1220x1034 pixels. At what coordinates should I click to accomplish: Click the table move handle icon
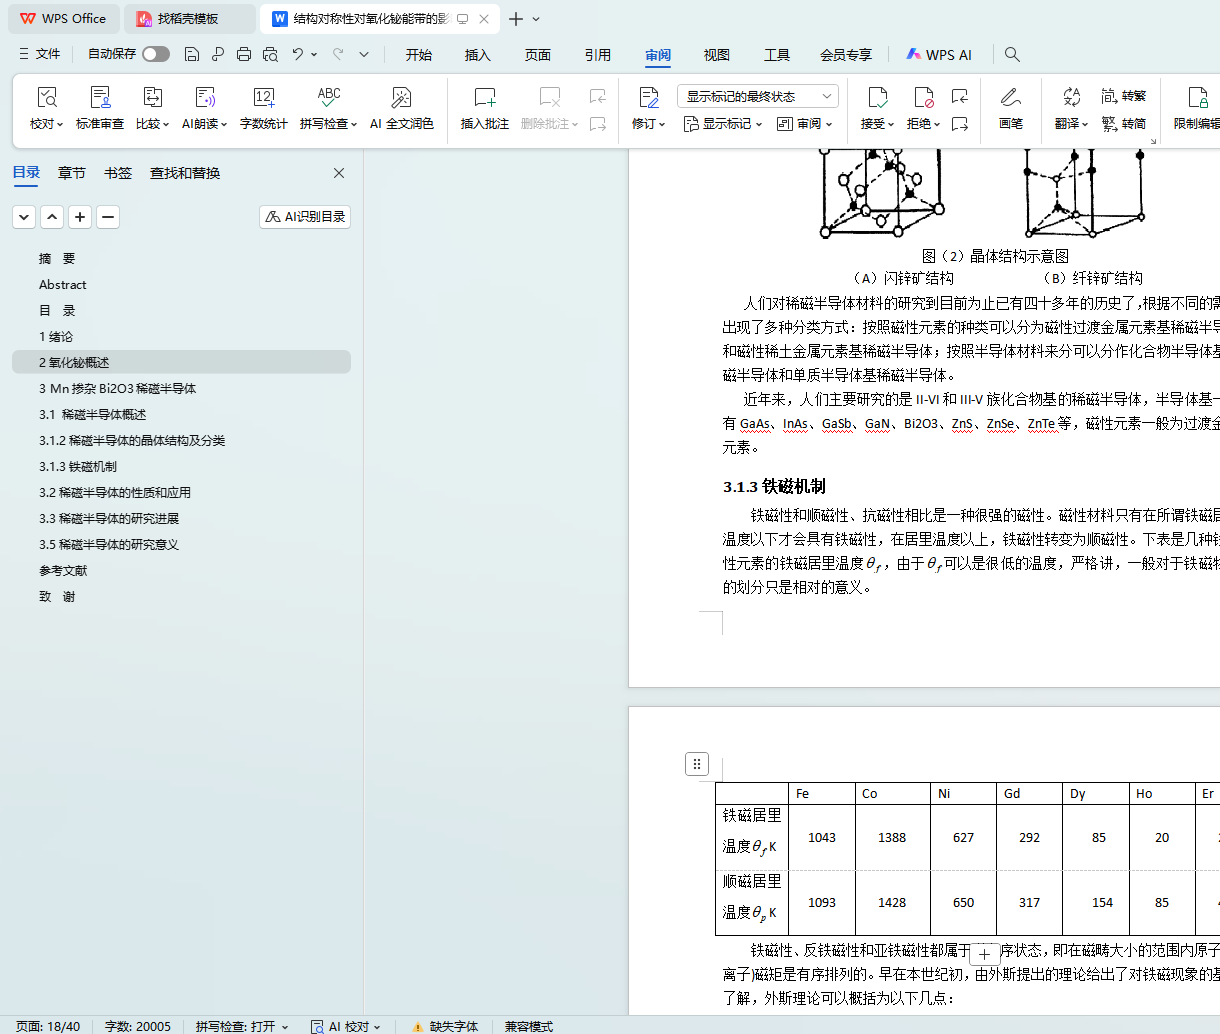pos(697,764)
